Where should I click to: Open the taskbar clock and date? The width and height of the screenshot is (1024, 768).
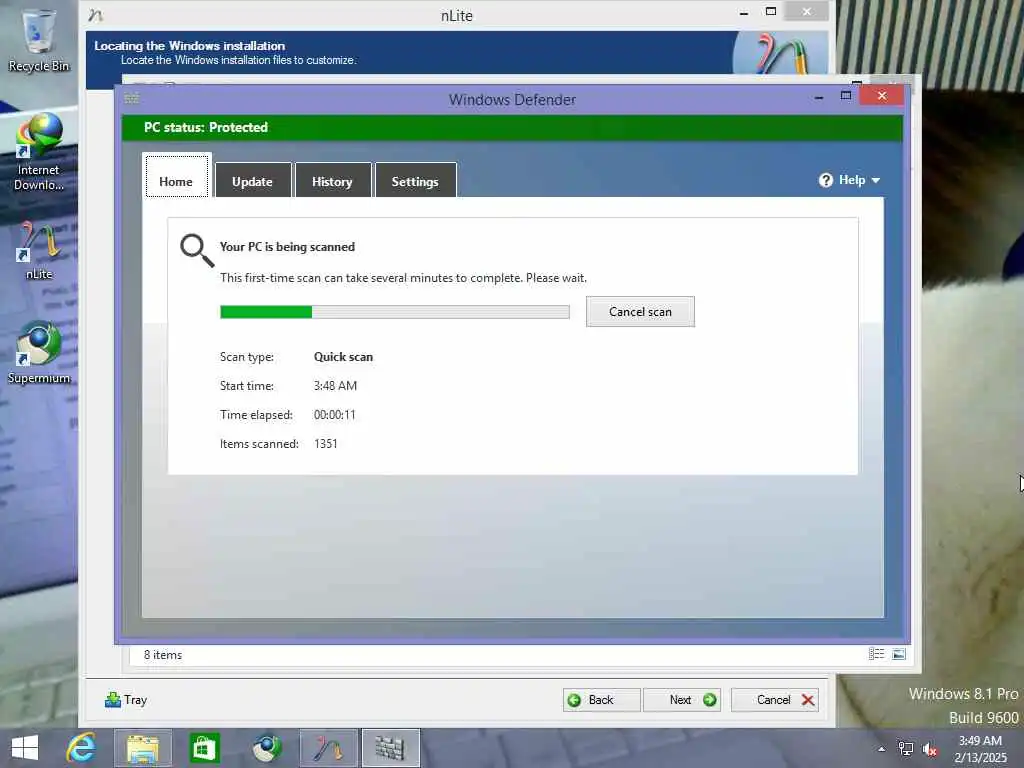click(x=980, y=749)
